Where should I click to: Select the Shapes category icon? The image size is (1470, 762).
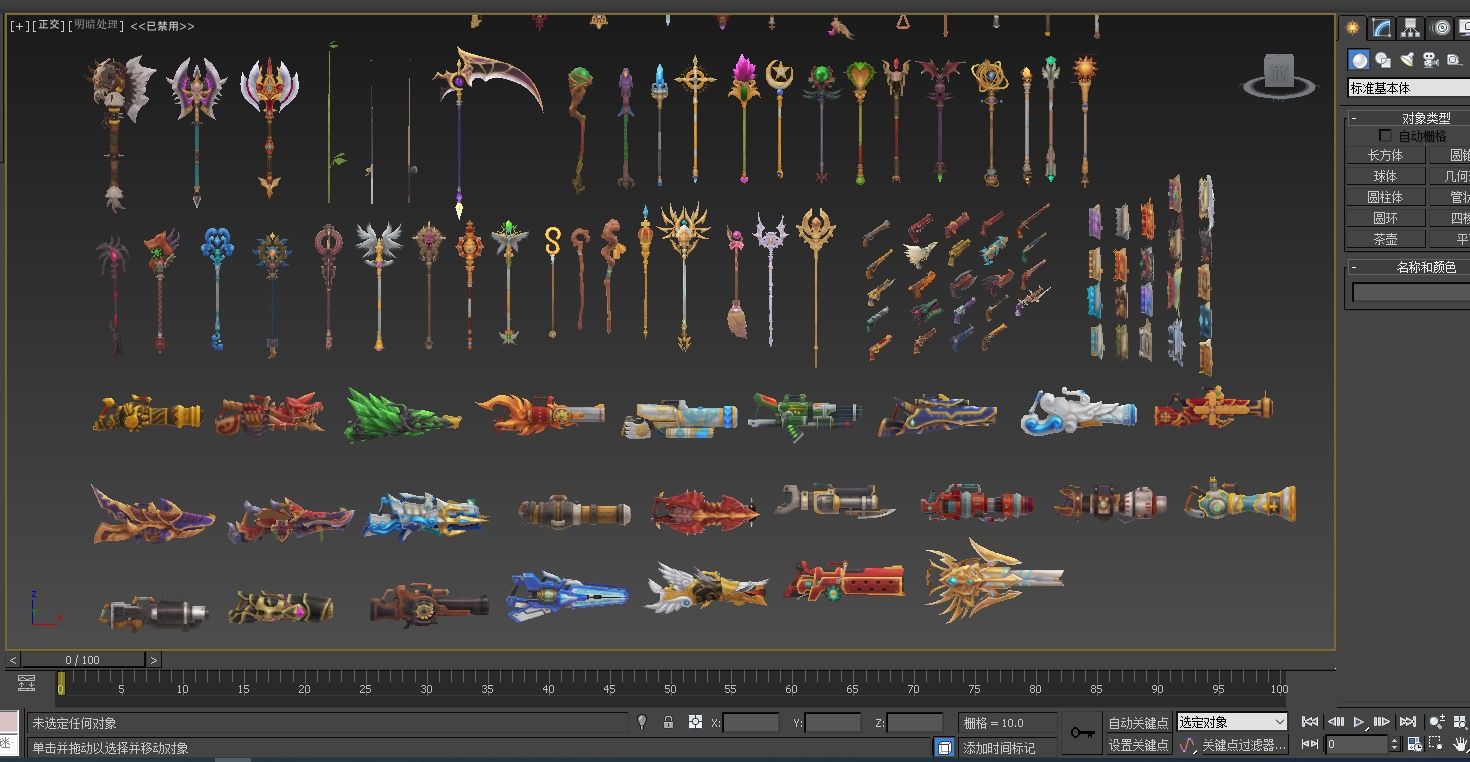pos(1383,60)
